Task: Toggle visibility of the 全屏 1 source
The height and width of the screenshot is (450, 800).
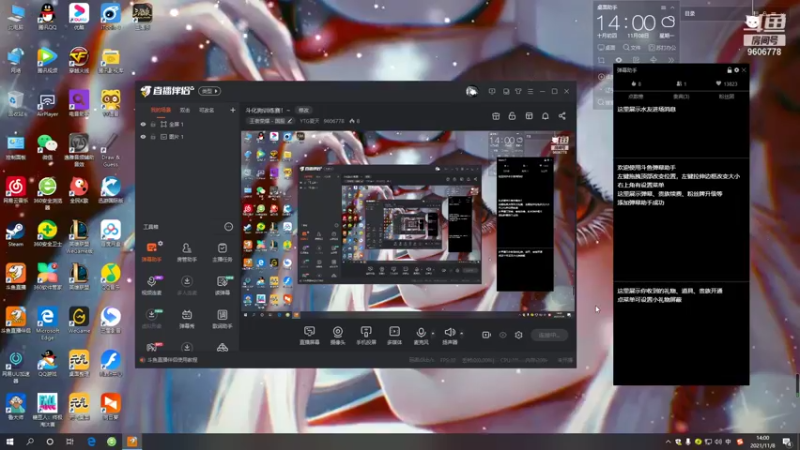Action: click(x=143, y=124)
